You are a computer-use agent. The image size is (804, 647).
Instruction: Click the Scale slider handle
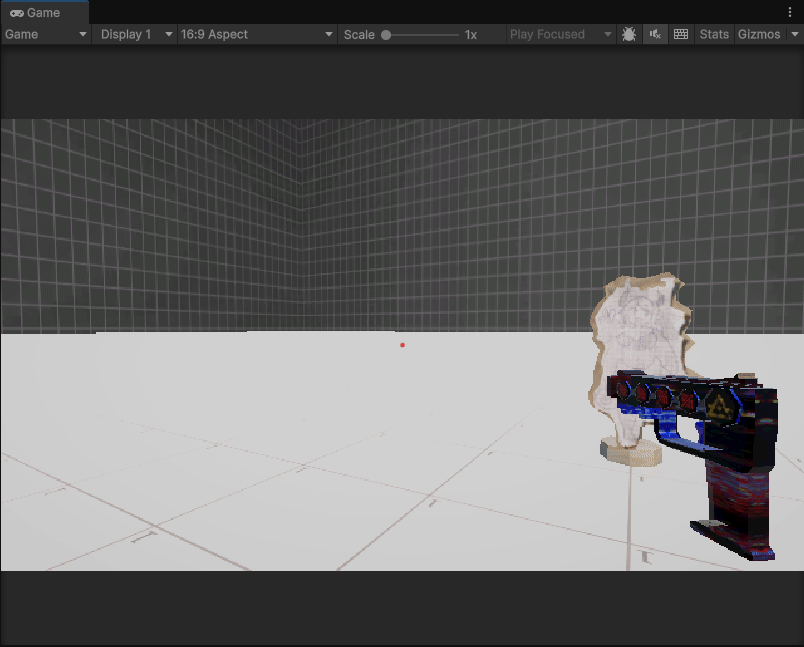click(386, 35)
